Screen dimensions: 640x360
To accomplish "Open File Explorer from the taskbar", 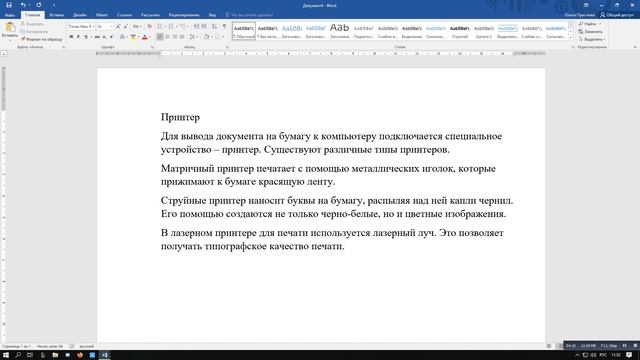I will click(55, 355).
